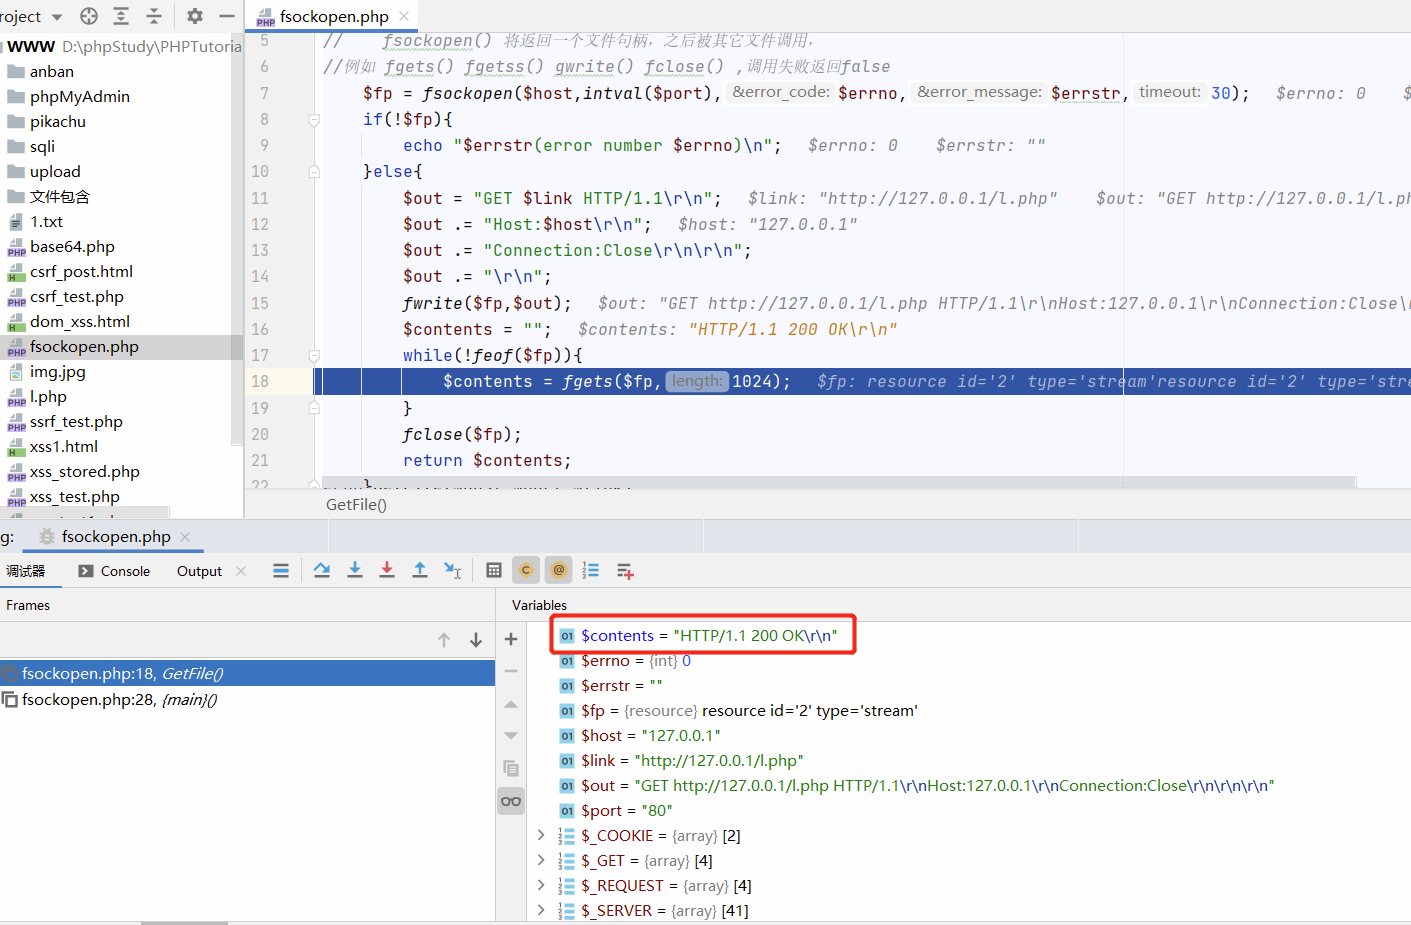This screenshot has height=925, width=1411.
Task: Collapse all items in Project panel
Action: pos(154,16)
